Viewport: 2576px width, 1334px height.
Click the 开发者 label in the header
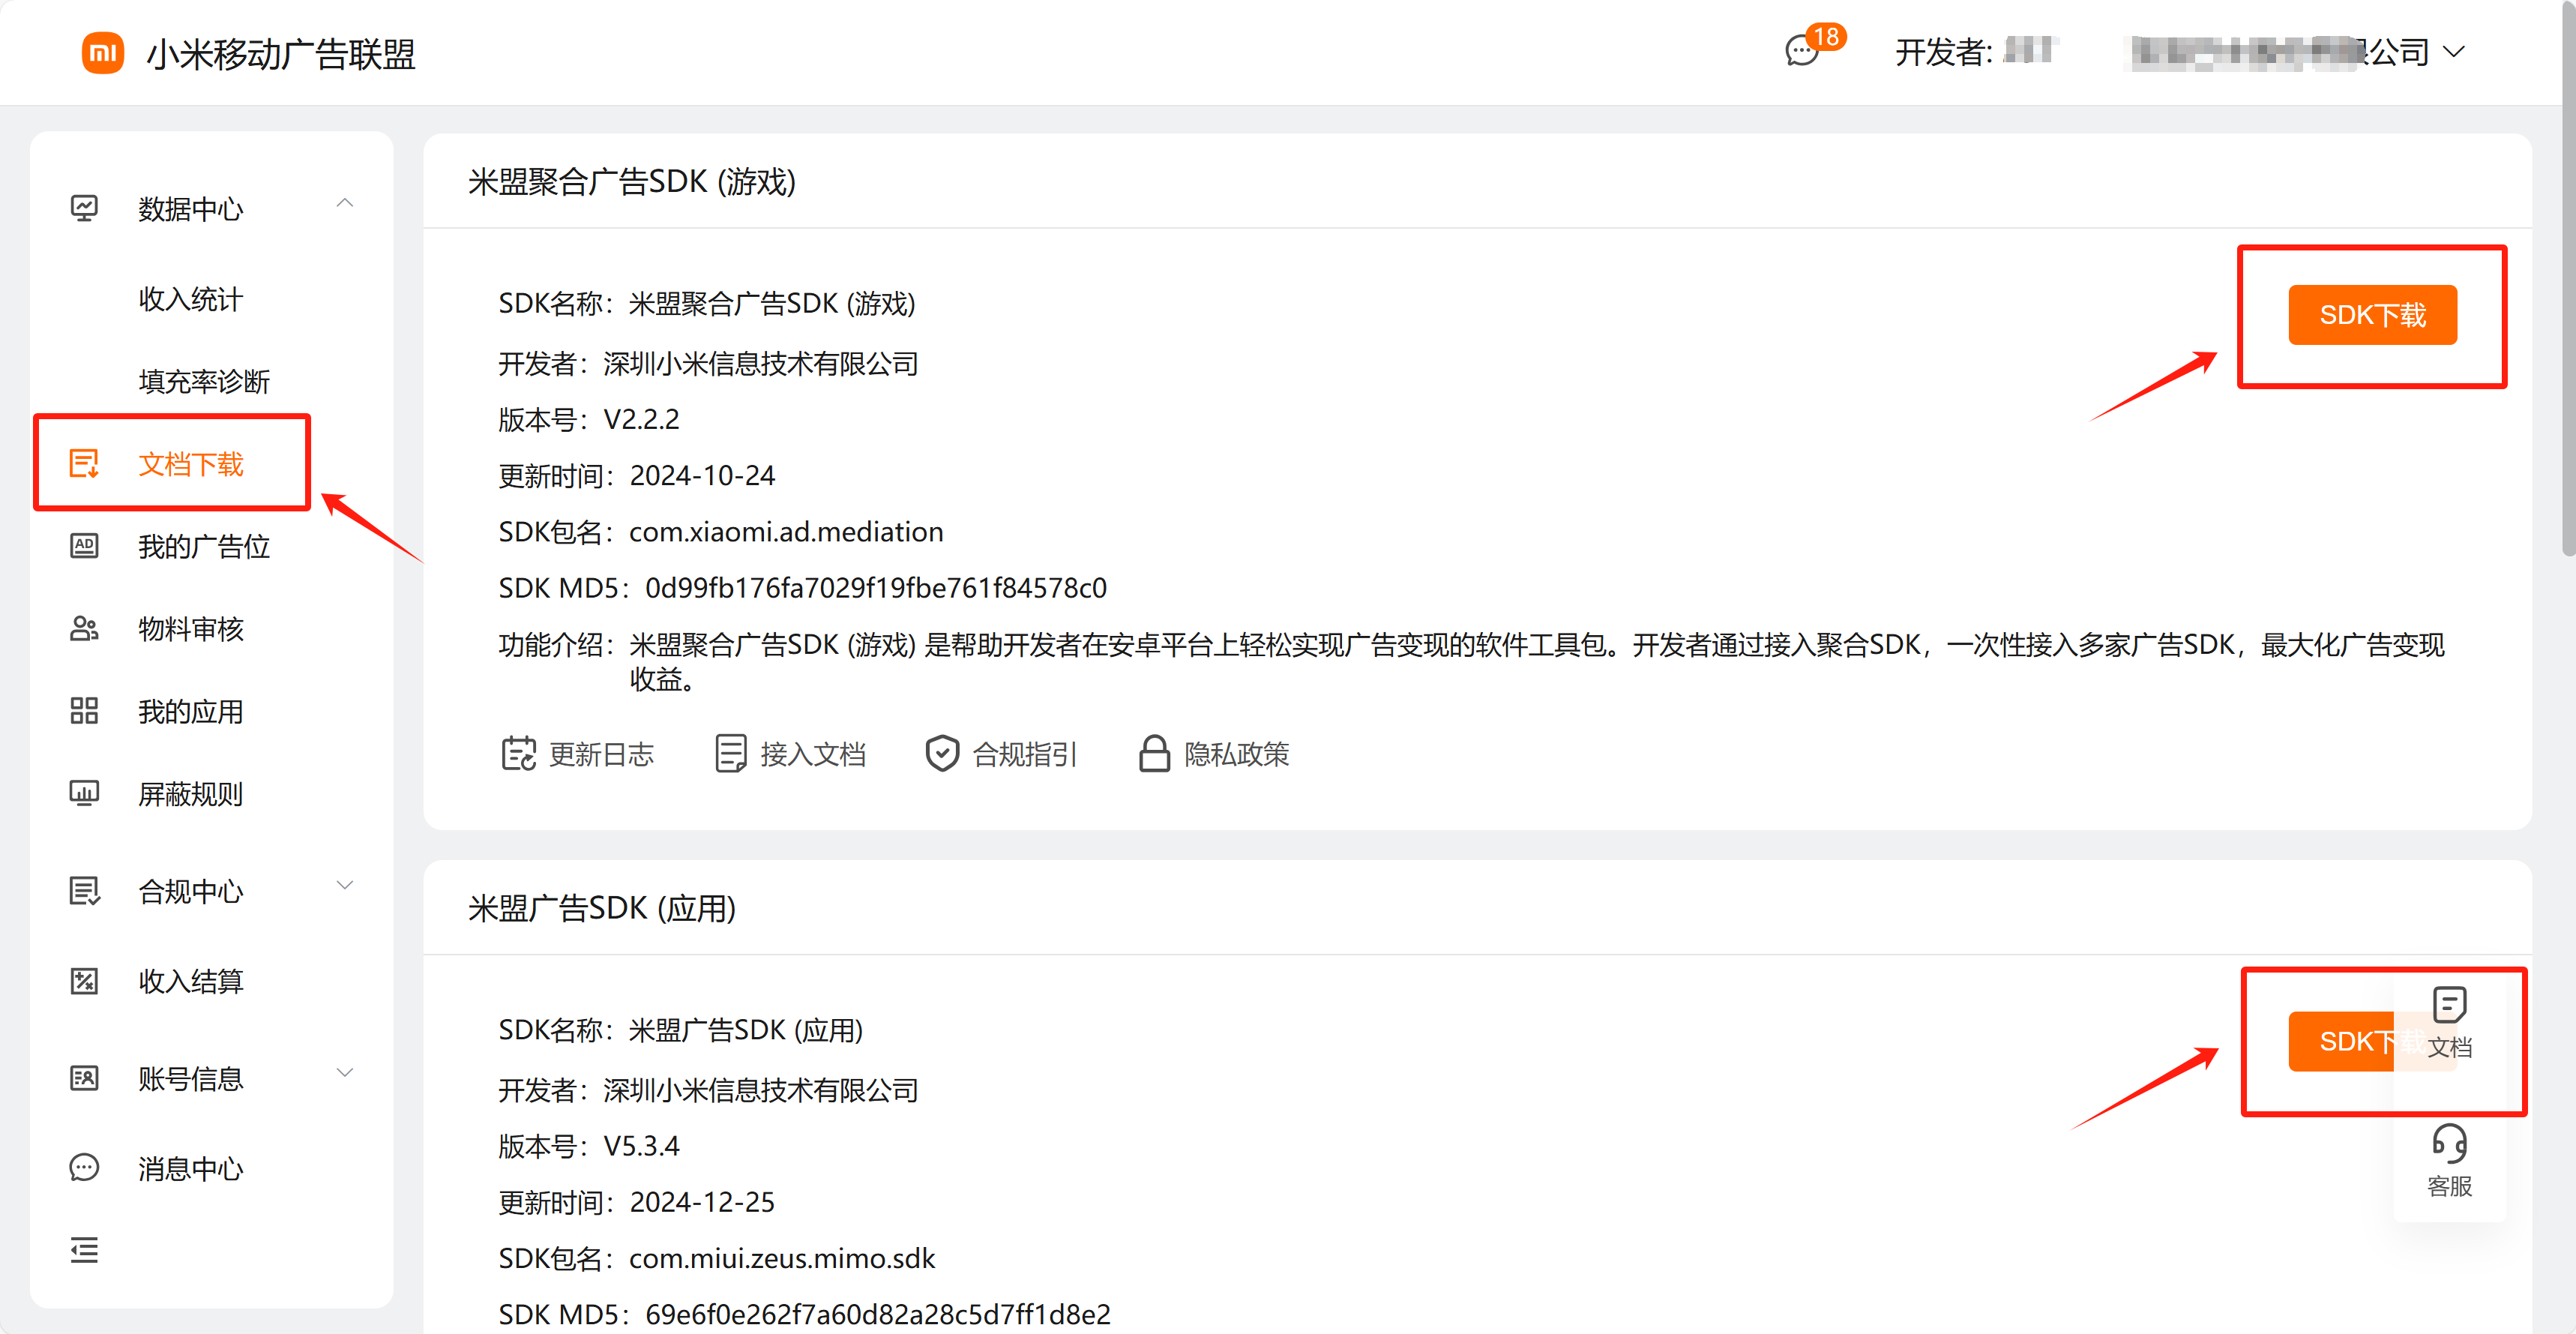1943,52
